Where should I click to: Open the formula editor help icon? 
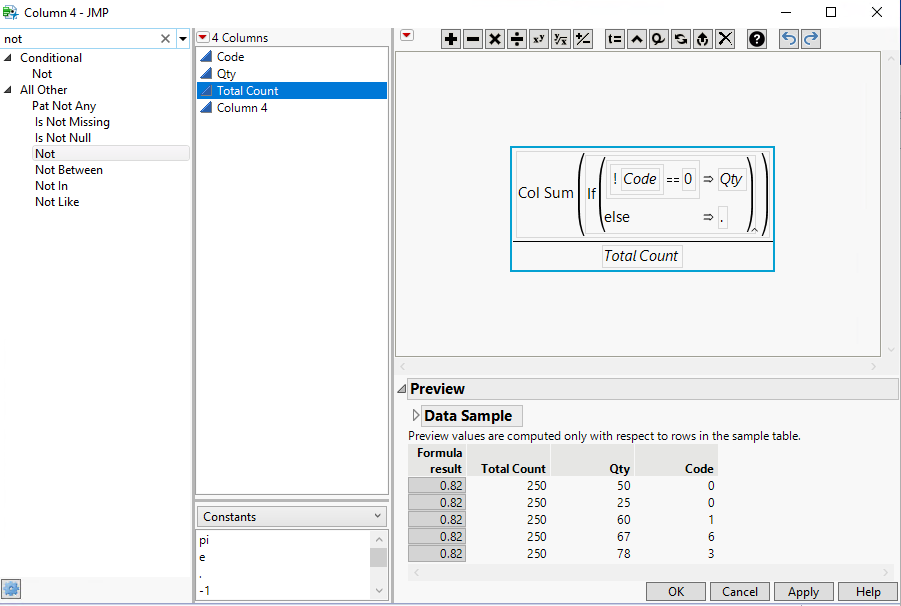click(x=757, y=39)
